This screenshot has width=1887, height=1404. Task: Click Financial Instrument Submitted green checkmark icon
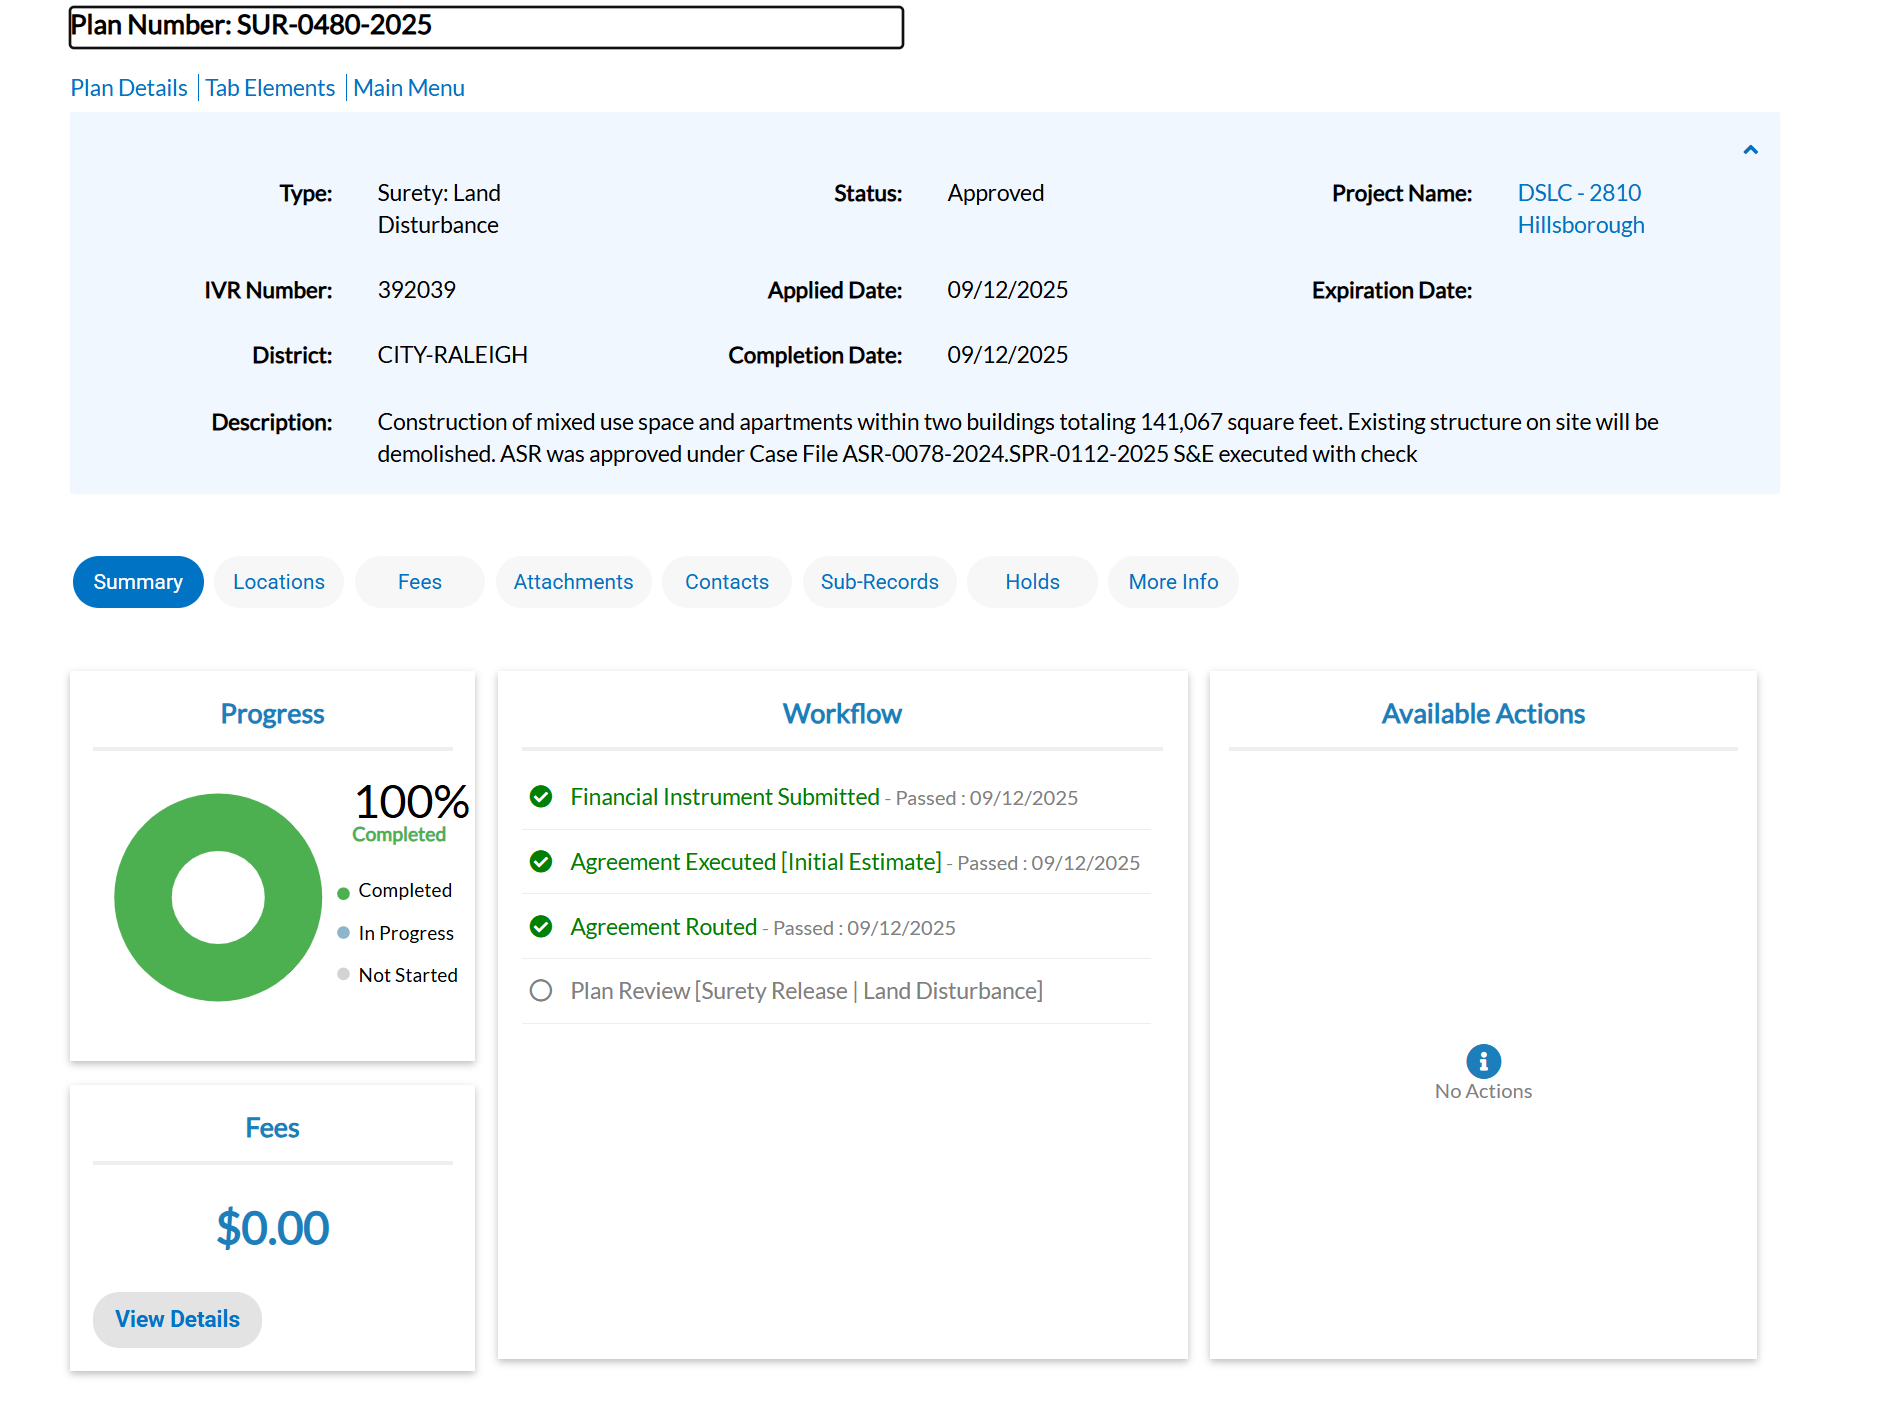coord(541,797)
